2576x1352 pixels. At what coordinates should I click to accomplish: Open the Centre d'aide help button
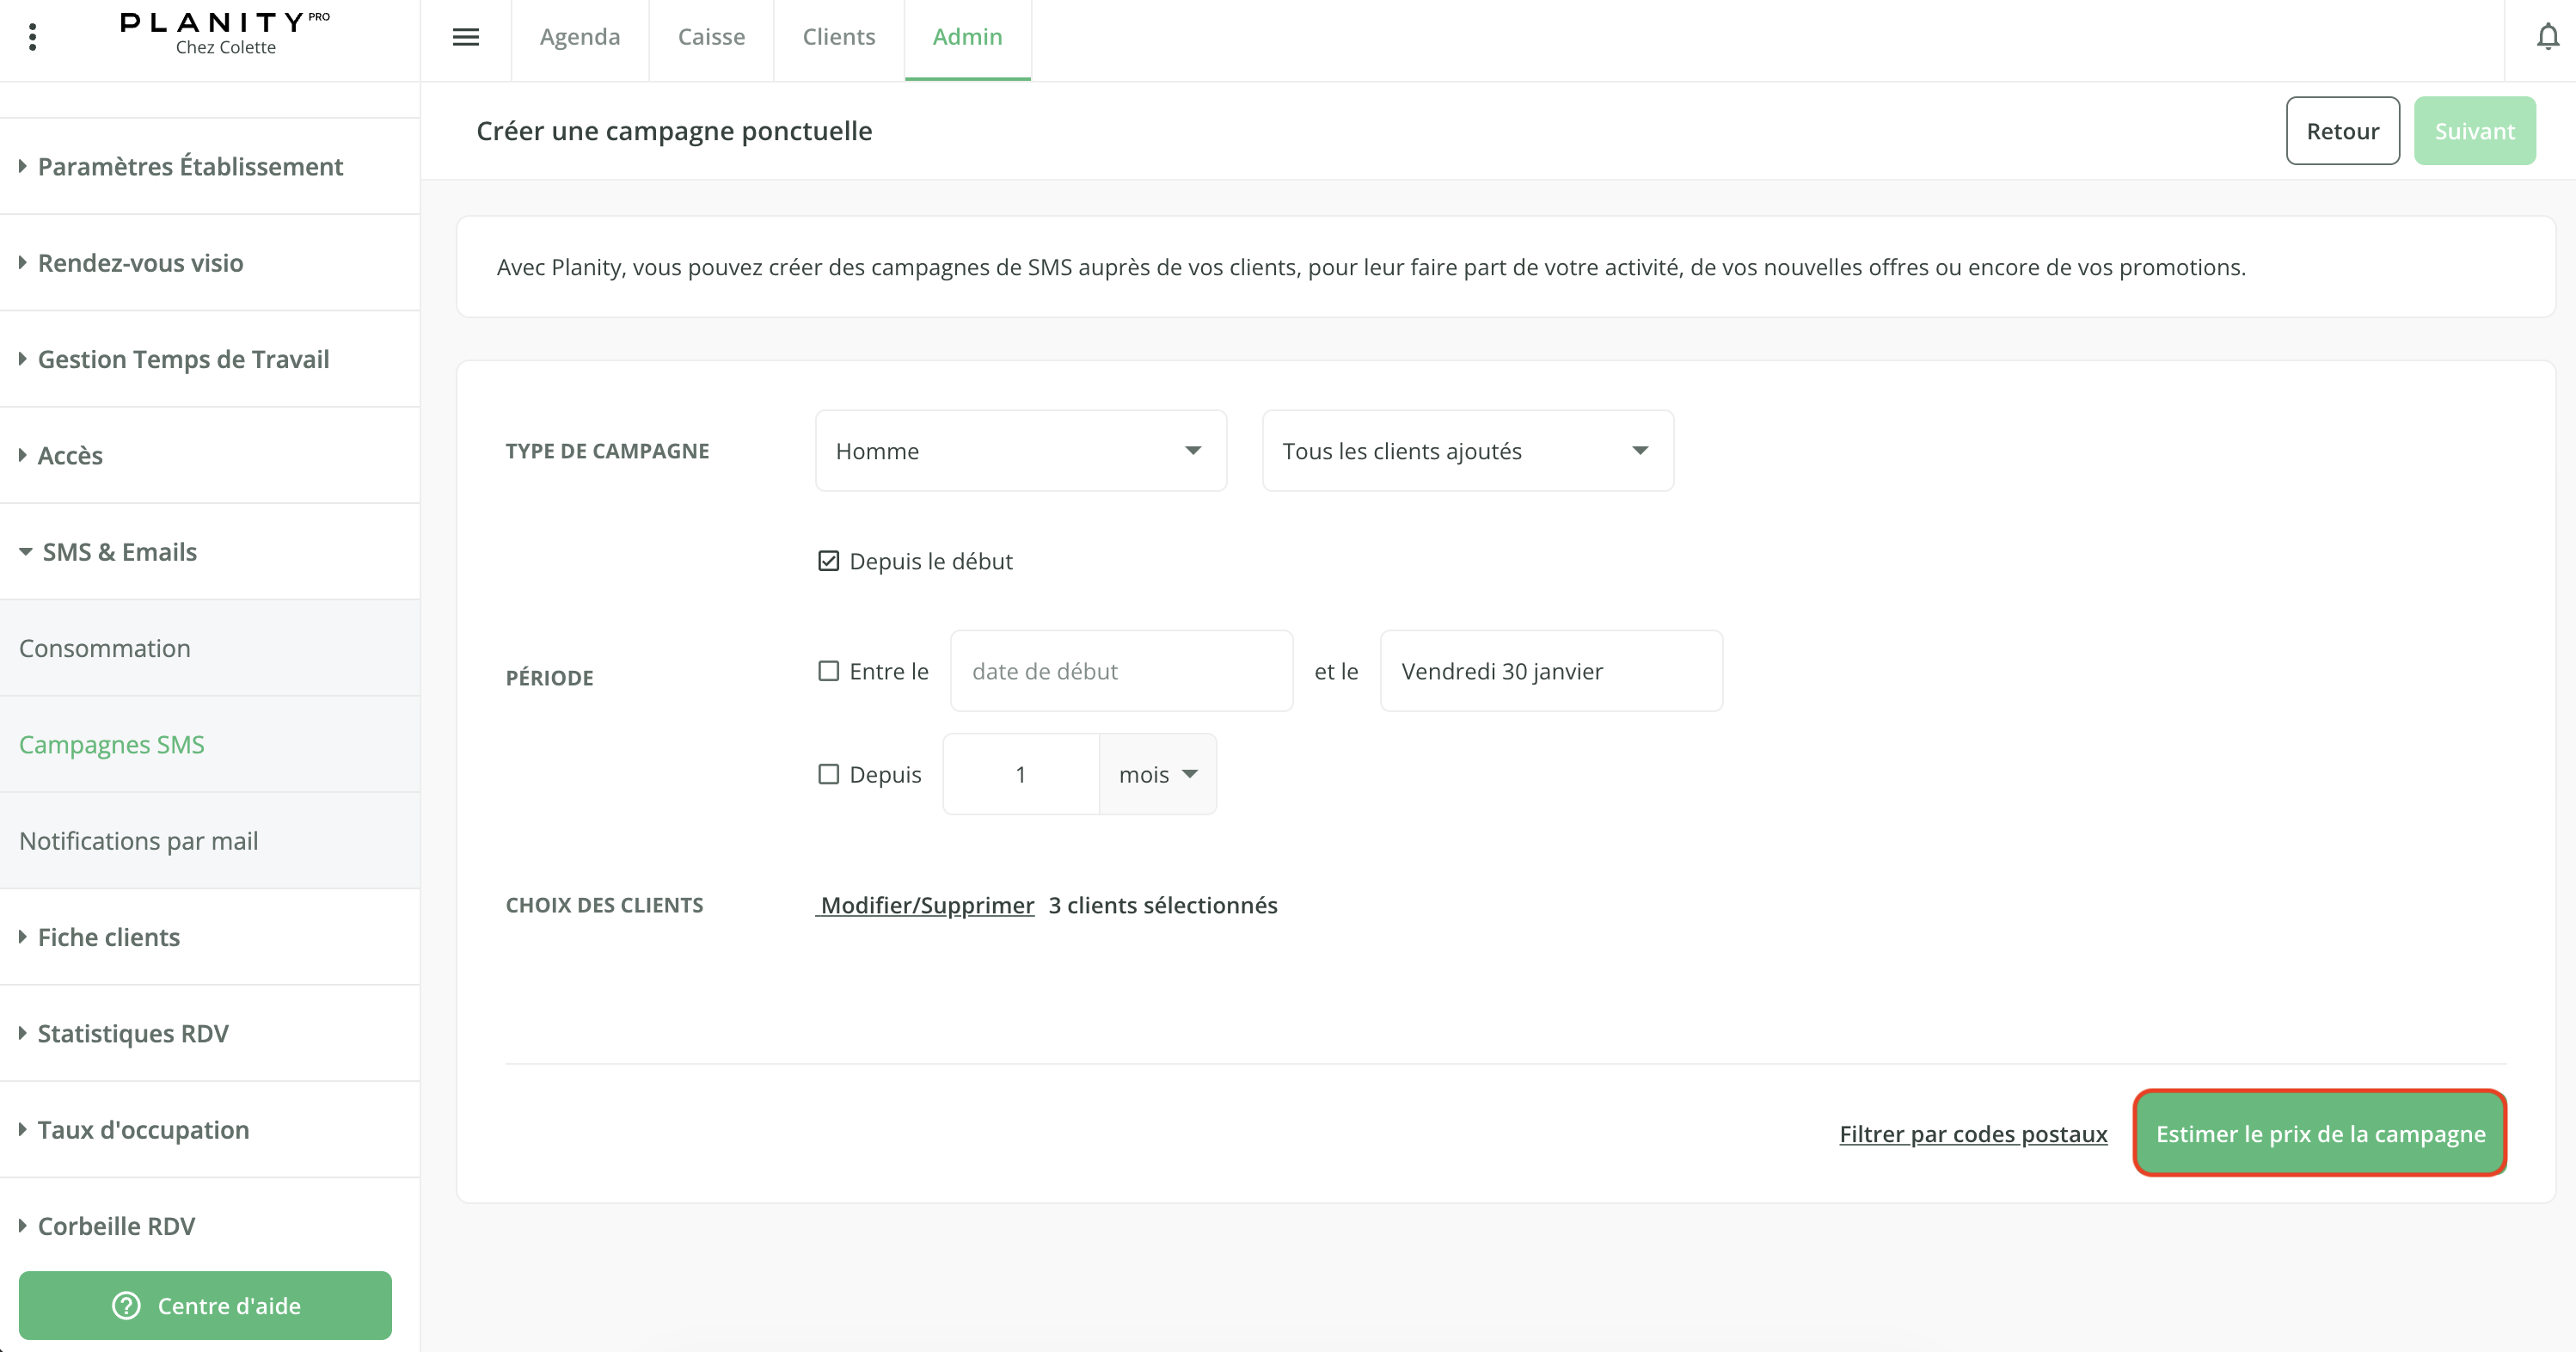pyautogui.click(x=205, y=1305)
